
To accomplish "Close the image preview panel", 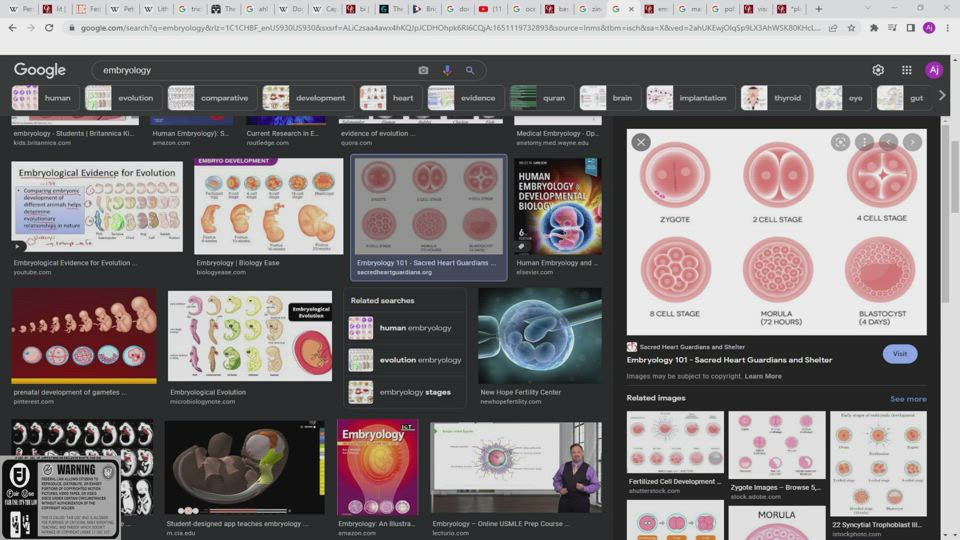I will pos(641,142).
